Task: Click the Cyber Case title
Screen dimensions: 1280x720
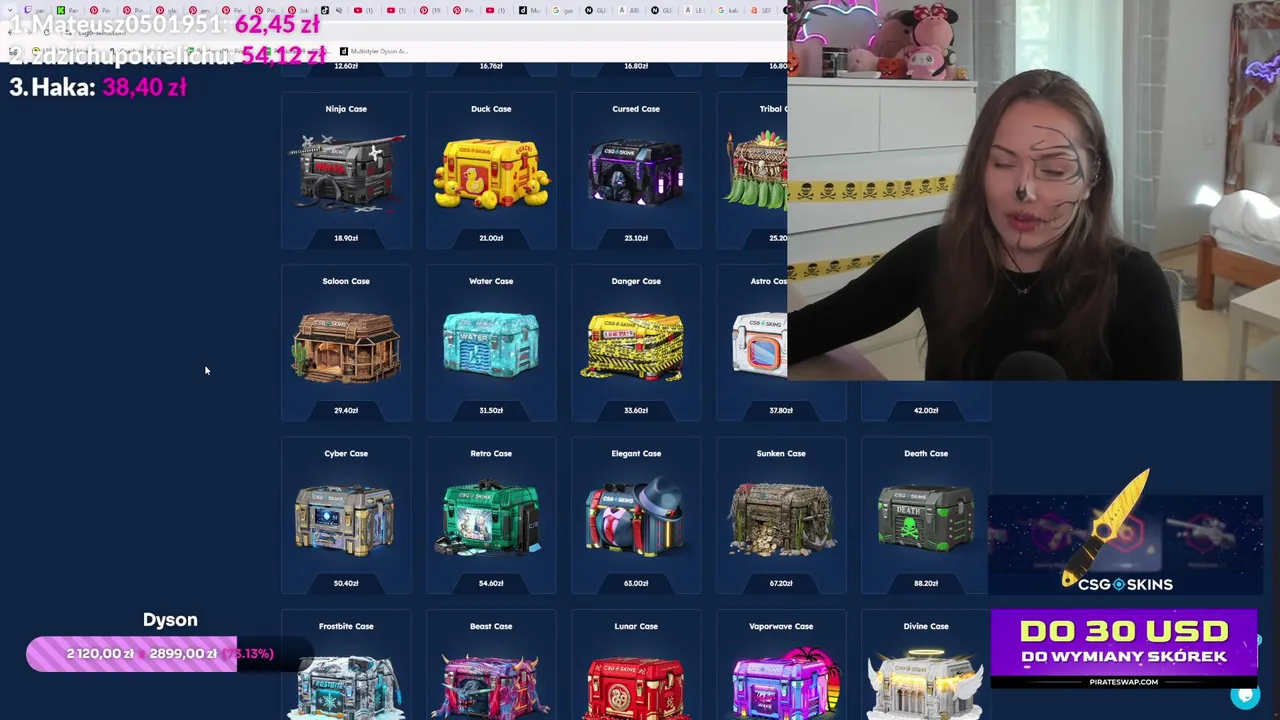Action: pos(346,454)
